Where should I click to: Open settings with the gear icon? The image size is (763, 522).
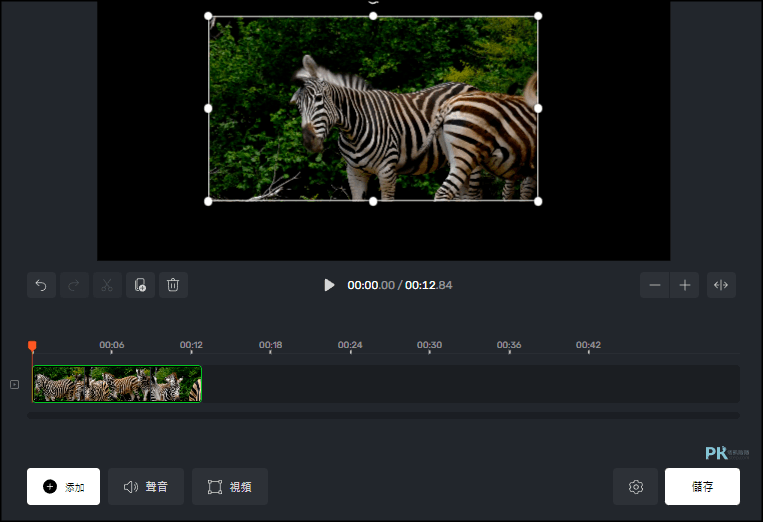pyautogui.click(x=636, y=486)
